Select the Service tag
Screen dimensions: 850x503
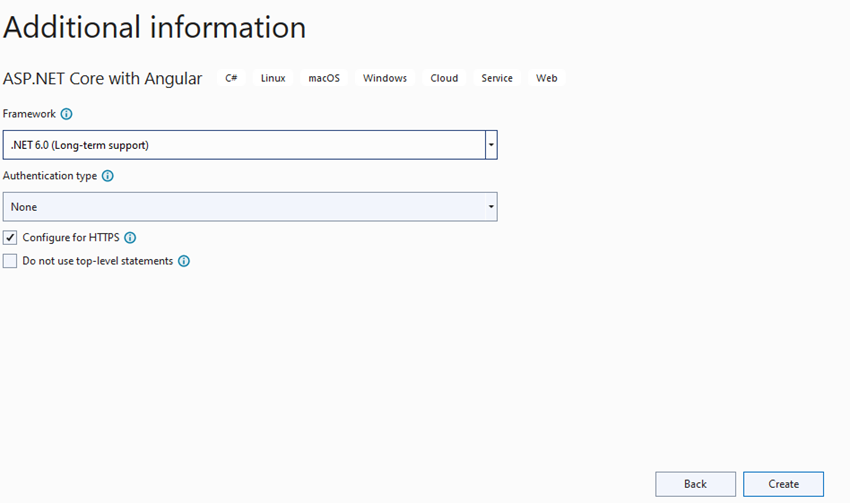tap(497, 78)
